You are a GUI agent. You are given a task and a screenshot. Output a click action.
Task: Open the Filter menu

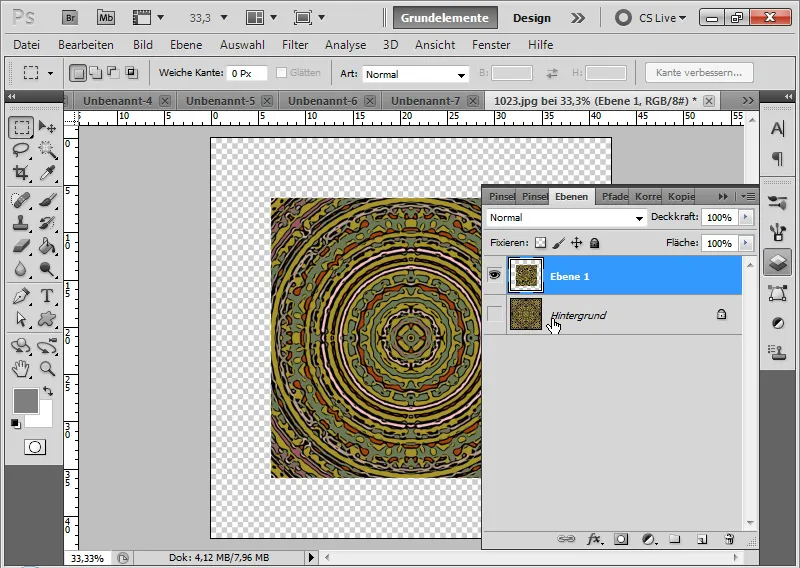click(295, 45)
